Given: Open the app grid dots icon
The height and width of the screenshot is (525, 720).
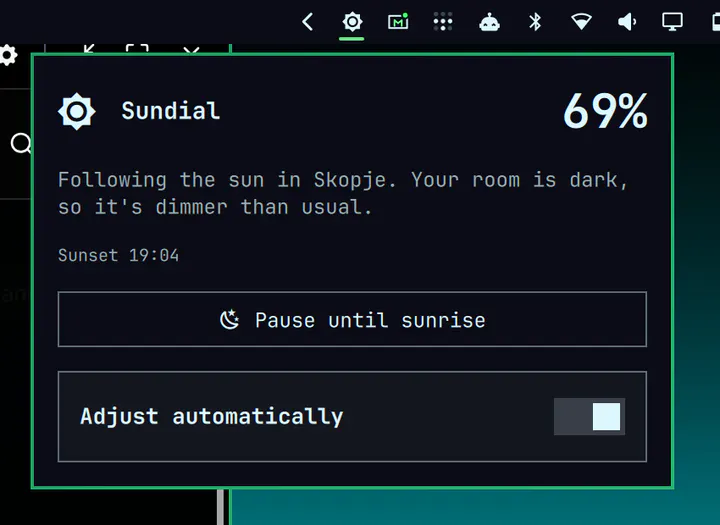Looking at the screenshot, I should tap(443, 22).
